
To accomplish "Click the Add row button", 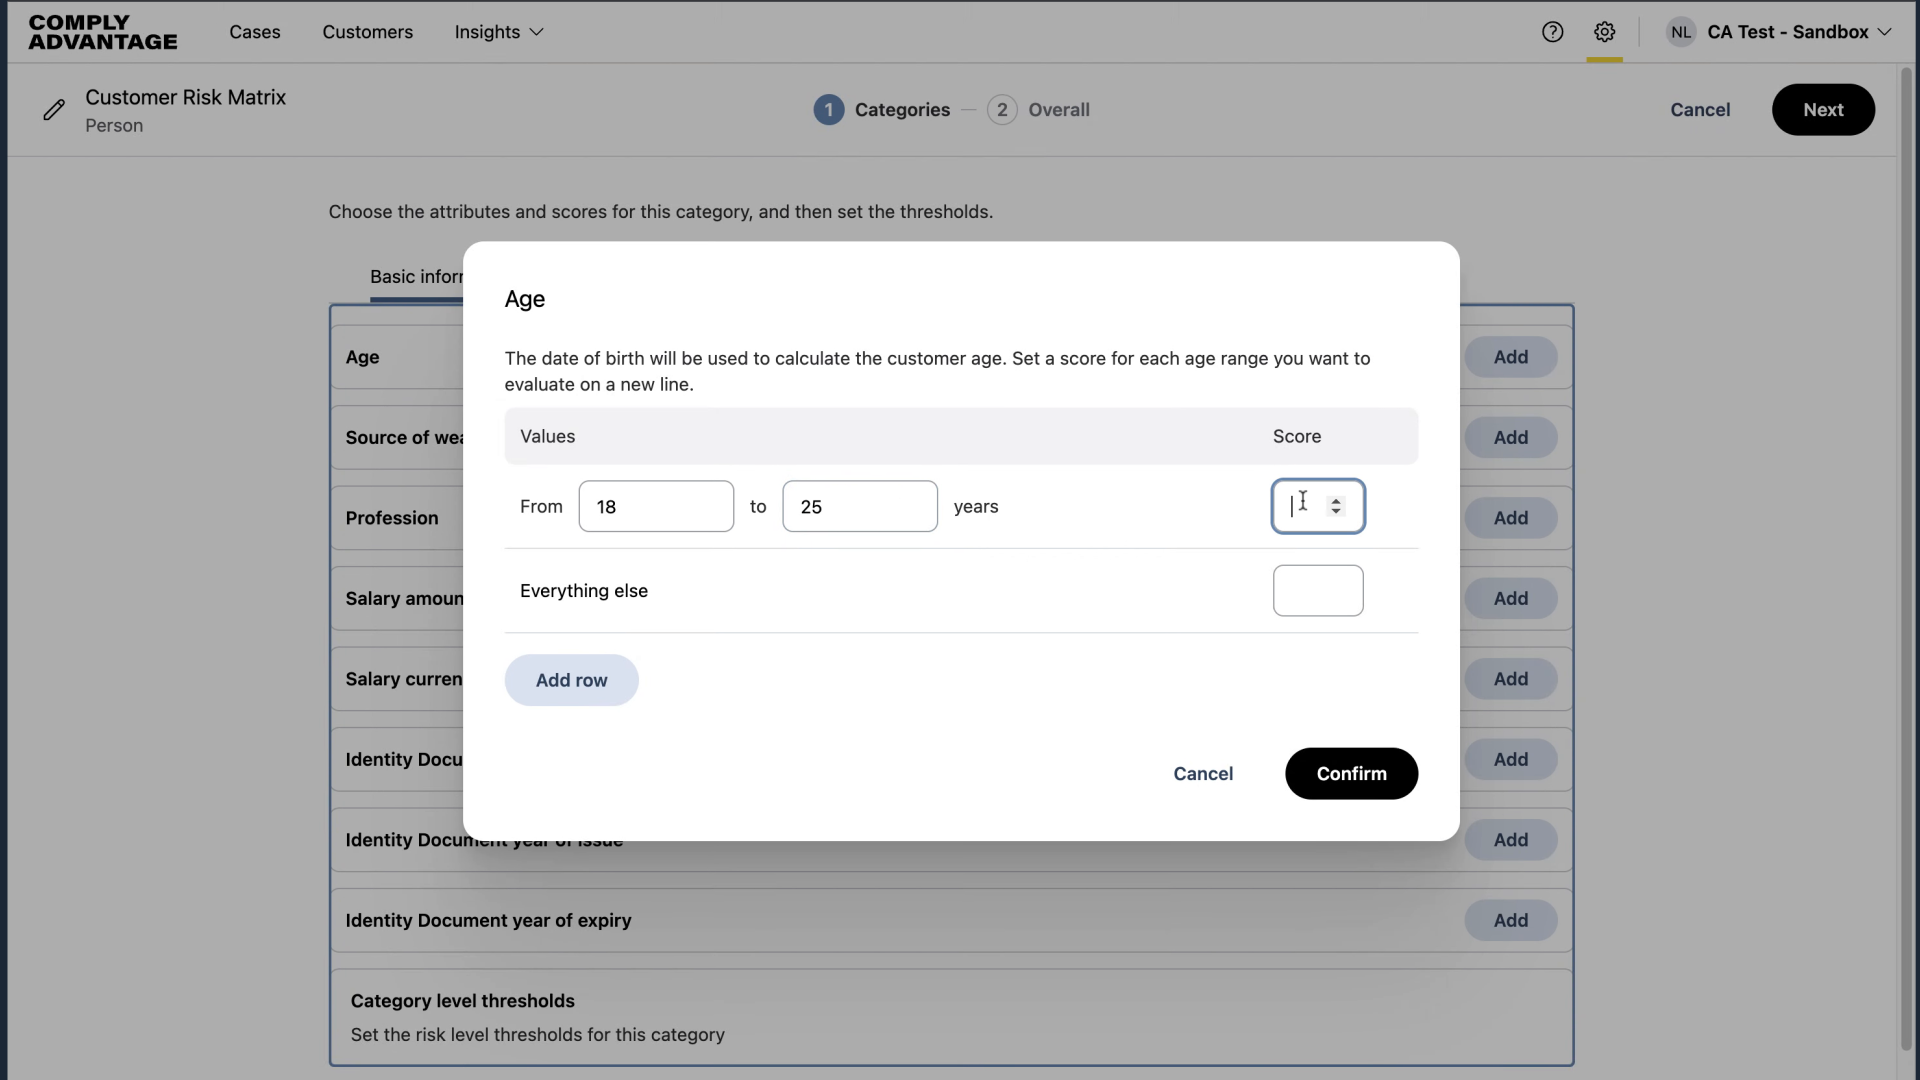I will coord(571,680).
